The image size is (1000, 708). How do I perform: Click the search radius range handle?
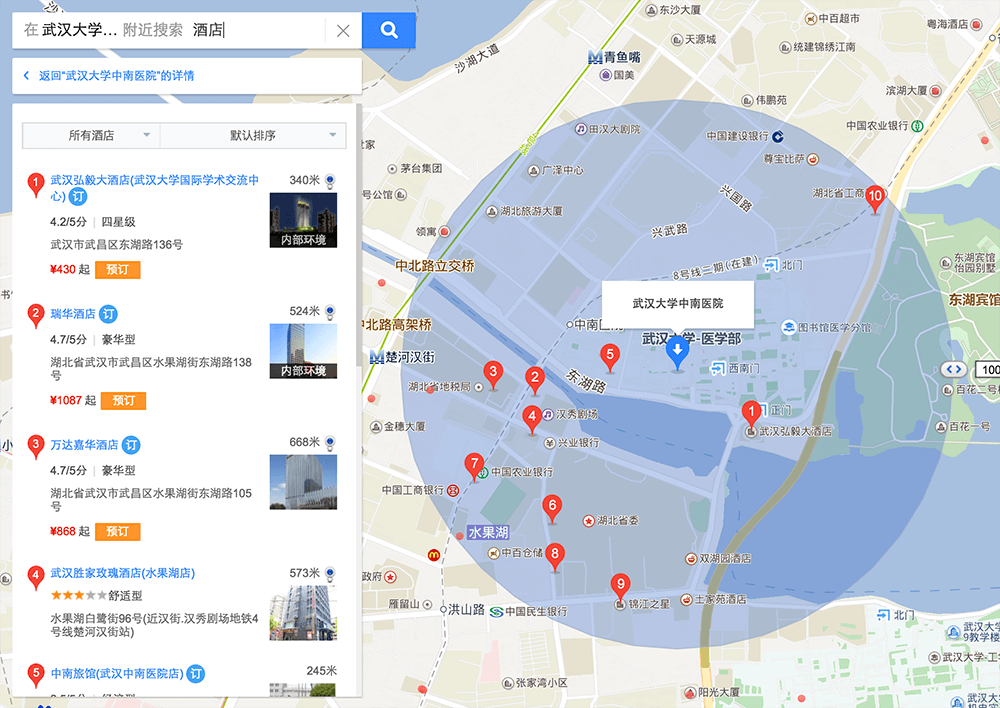coord(953,369)
